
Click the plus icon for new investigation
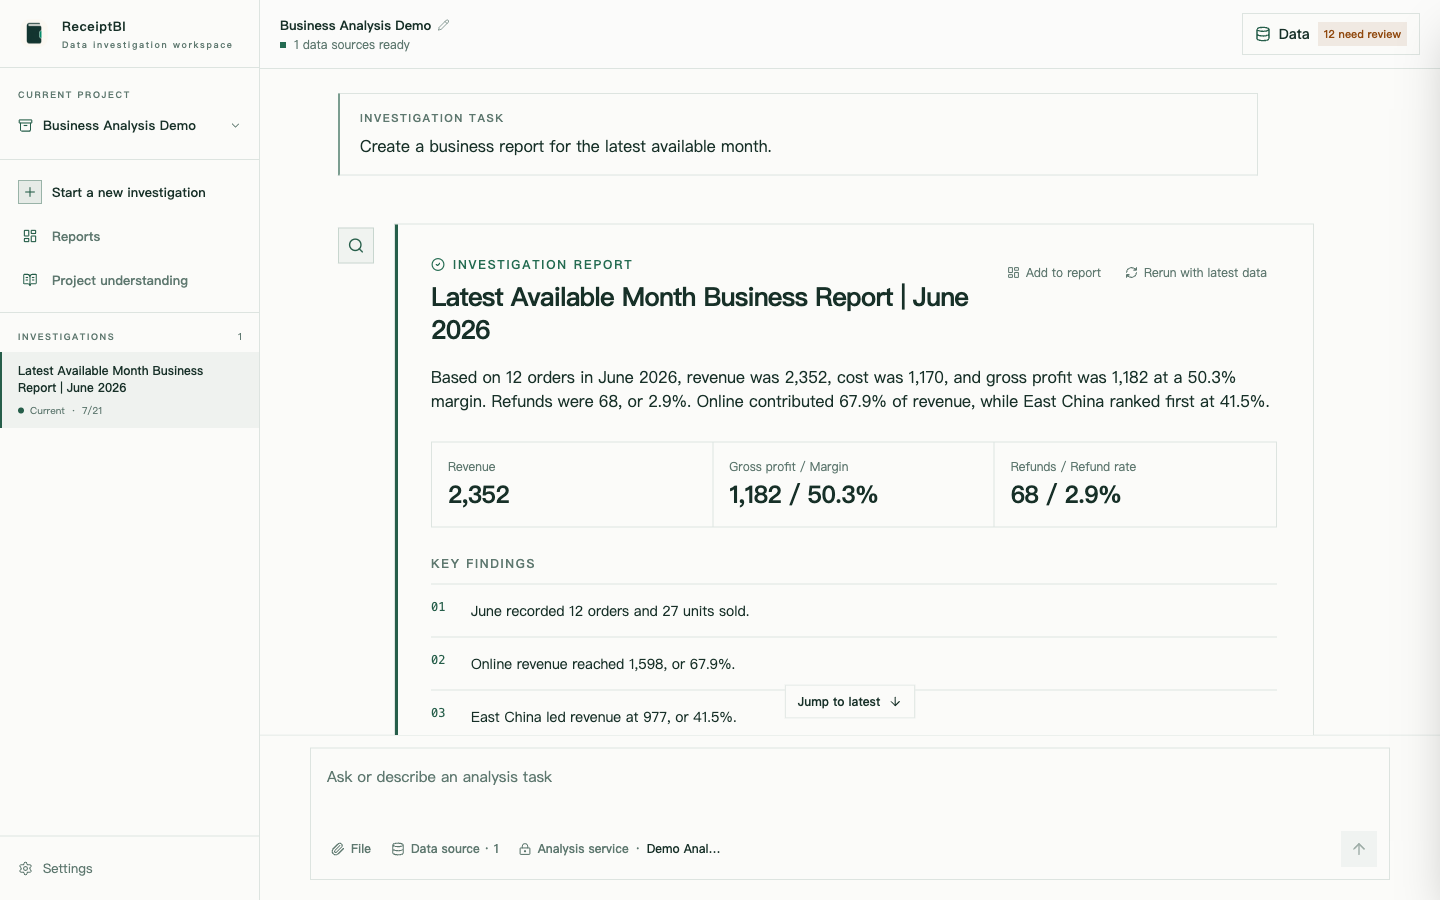(30, 192)
